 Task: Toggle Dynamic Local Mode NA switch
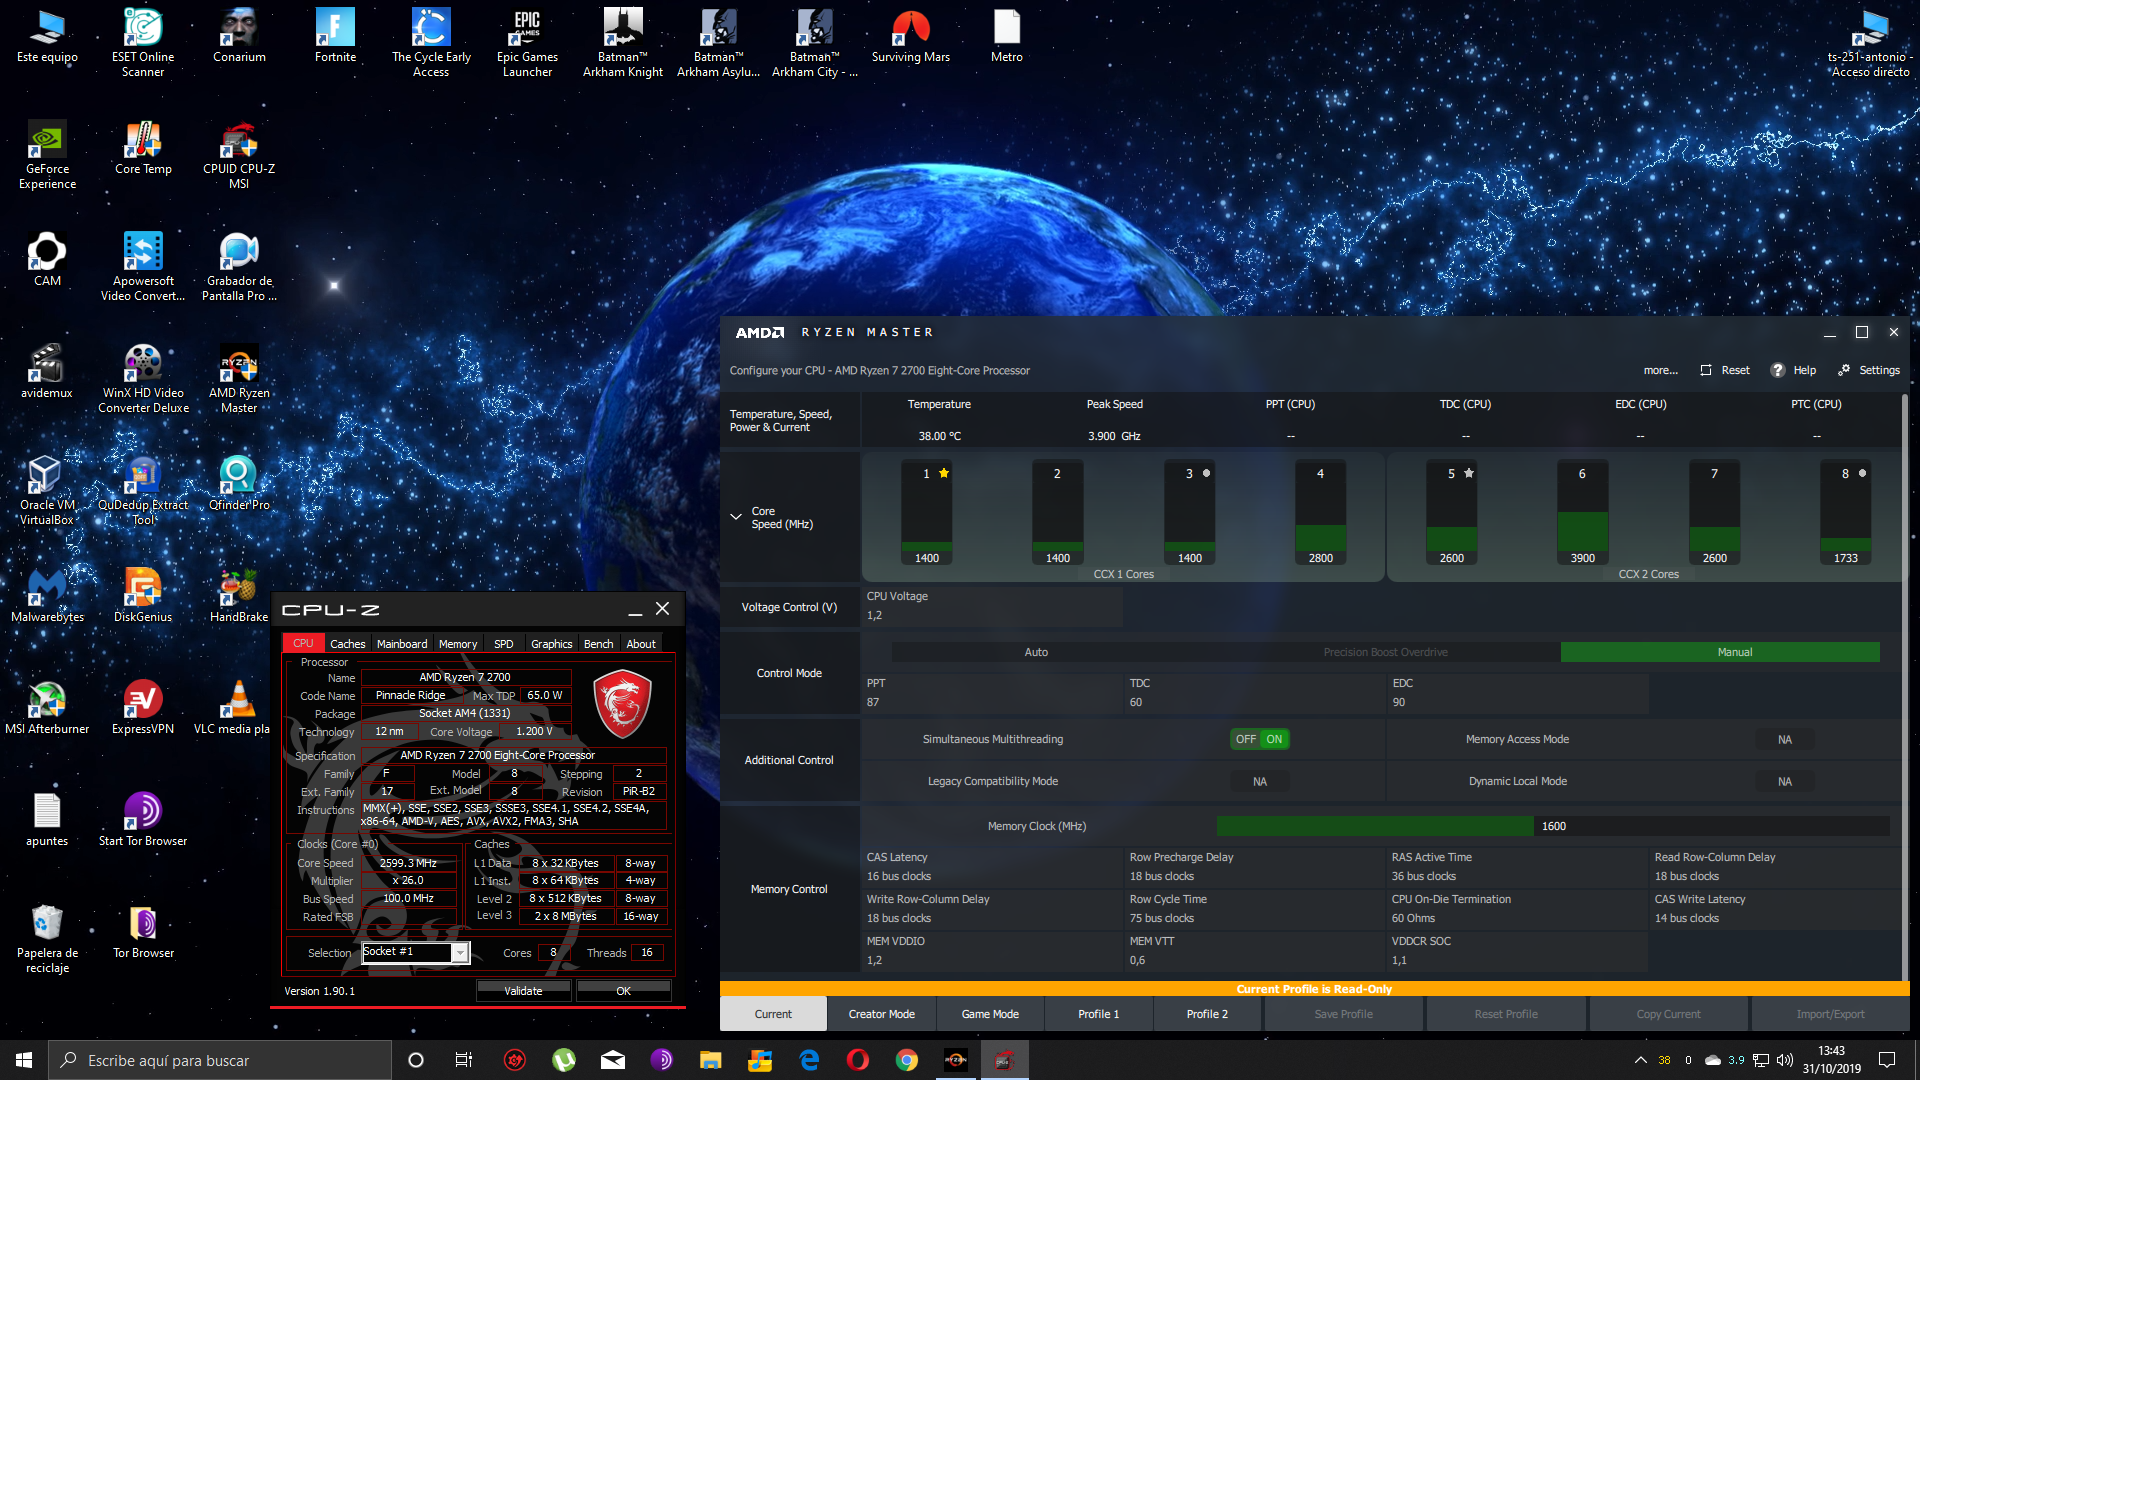1784,781
